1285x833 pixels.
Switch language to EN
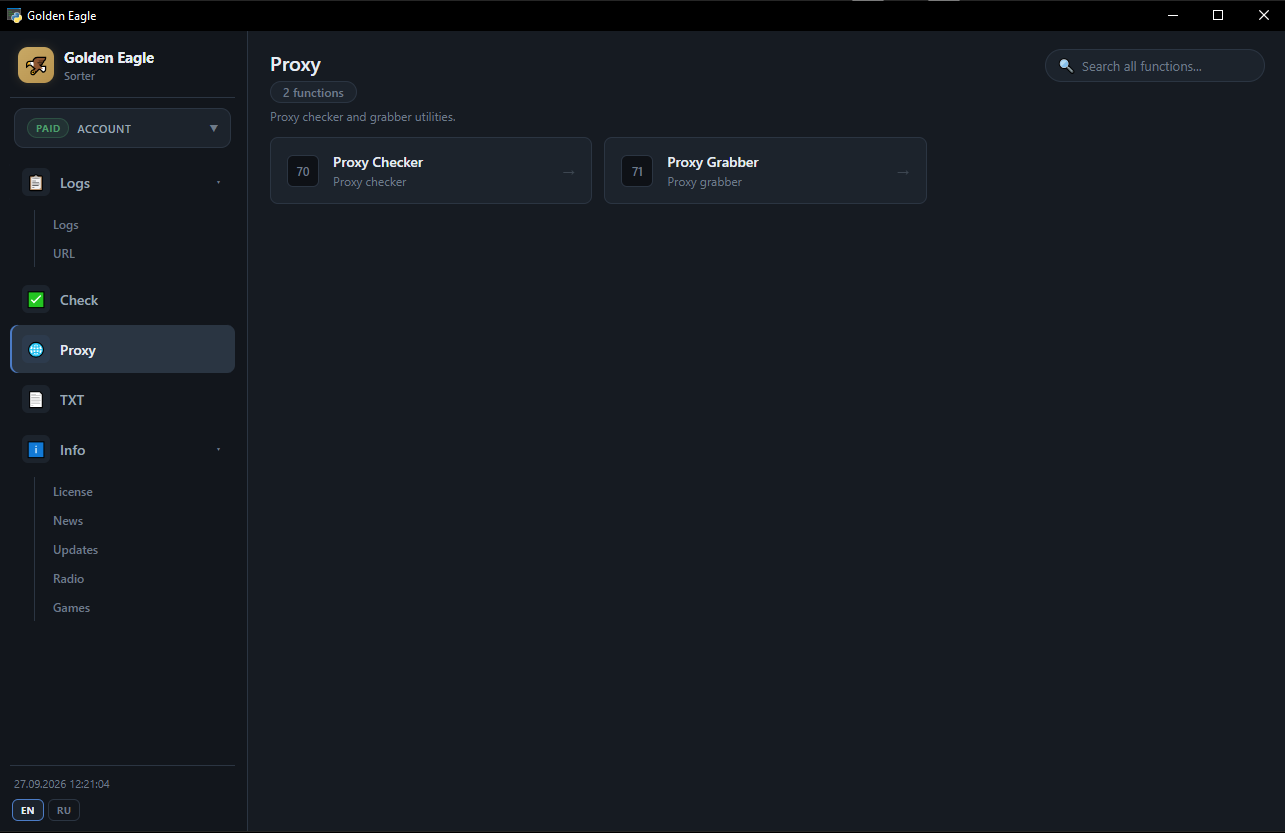pyautogui.click(x=28, y=810)
